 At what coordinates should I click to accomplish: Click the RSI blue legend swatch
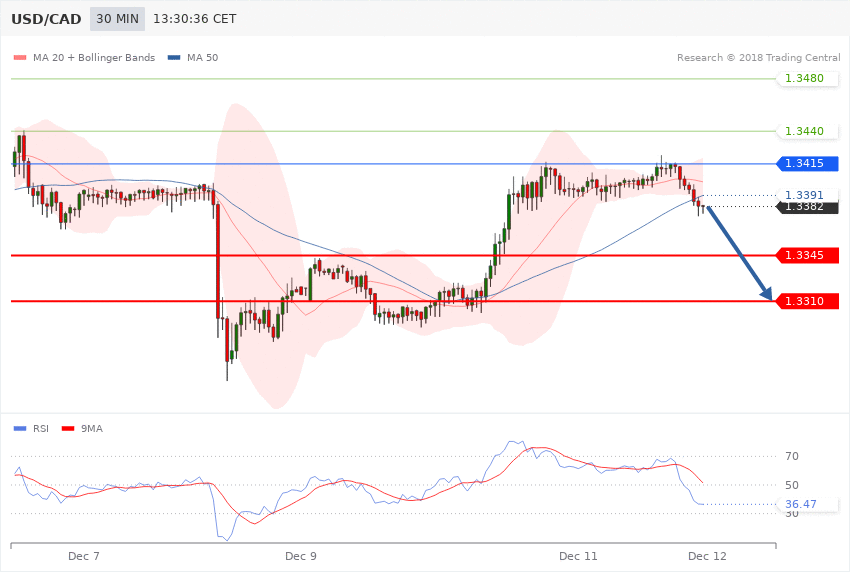click(x=20, y=429)
